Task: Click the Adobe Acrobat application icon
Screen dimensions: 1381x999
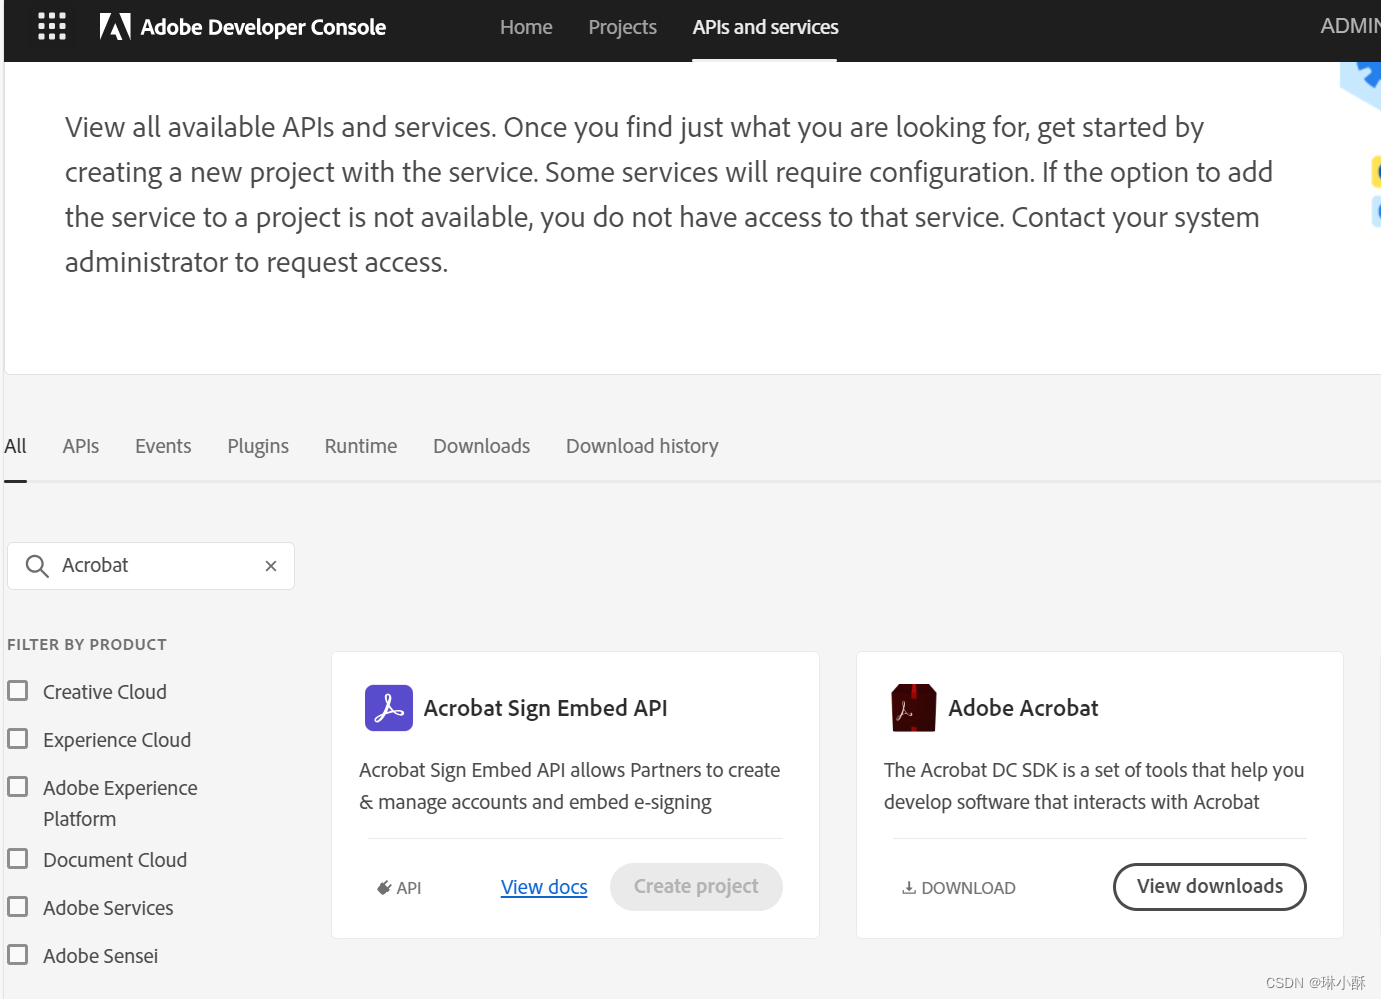Action: pos(912,707)
